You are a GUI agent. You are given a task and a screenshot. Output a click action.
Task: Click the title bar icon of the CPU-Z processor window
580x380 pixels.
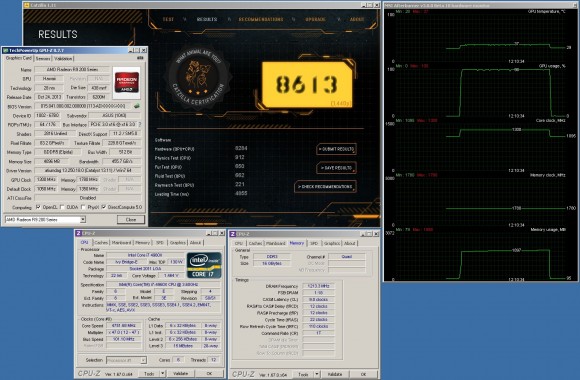click(x=78, y=233)
